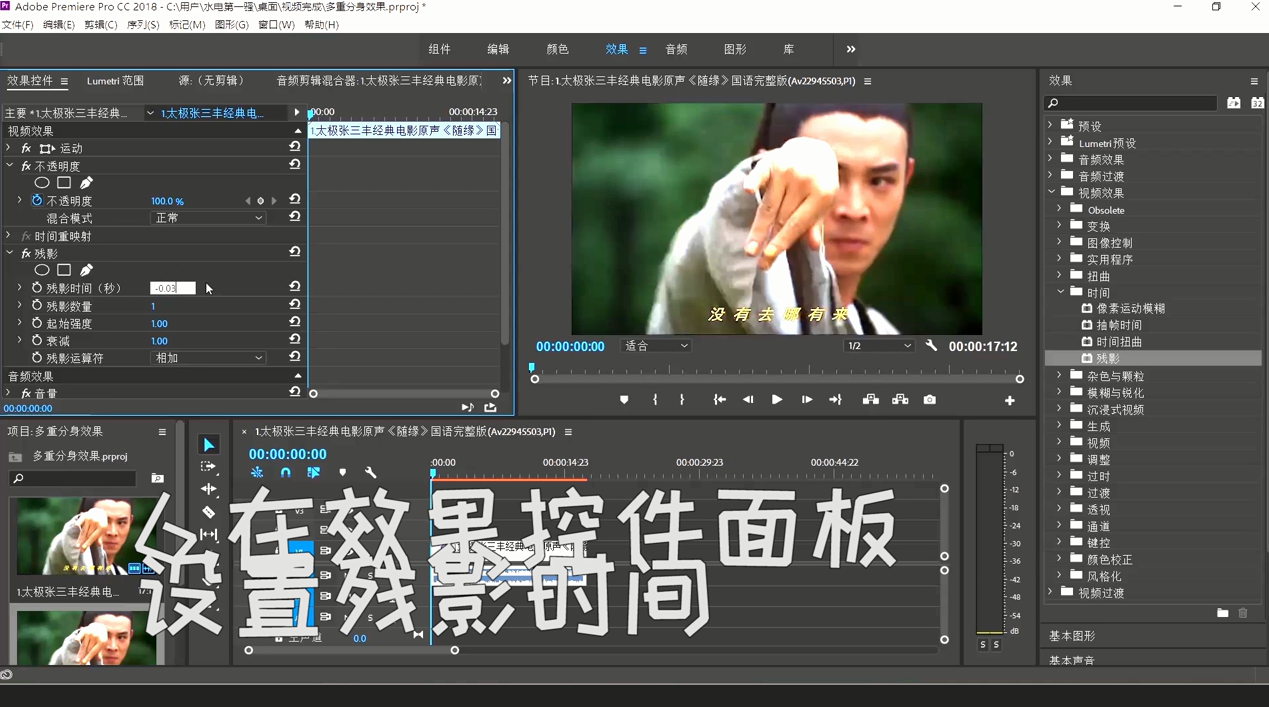Toggle animation stopwatch for 残影时间
Screen dimensions: 1269x707
click(x=37, y=288)
